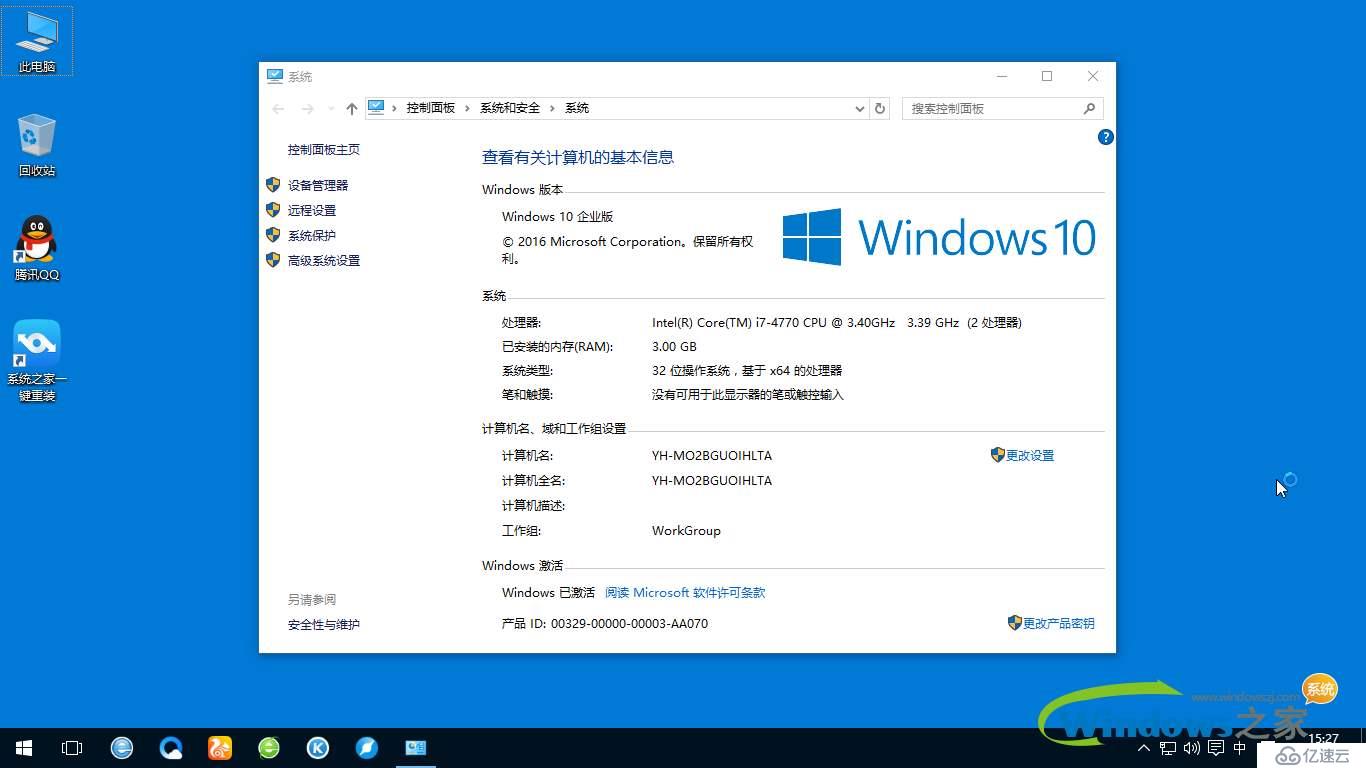1366x768 pixels.
Task: Click the 计算机全名 value YH-MO2BGUOIHLTA
Action: click(712, 480)
